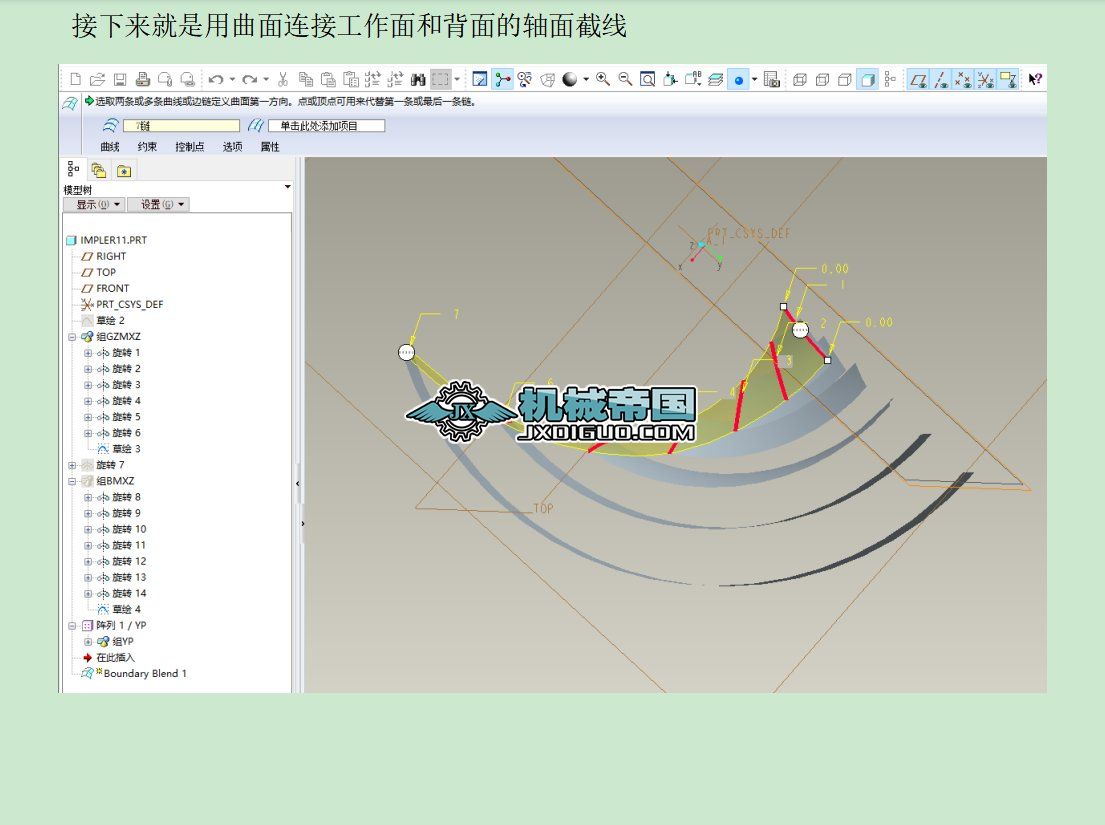Zoom out with the magnifier minus icon
This screenshot has width=1105, height=825.
tap(625, 80)
